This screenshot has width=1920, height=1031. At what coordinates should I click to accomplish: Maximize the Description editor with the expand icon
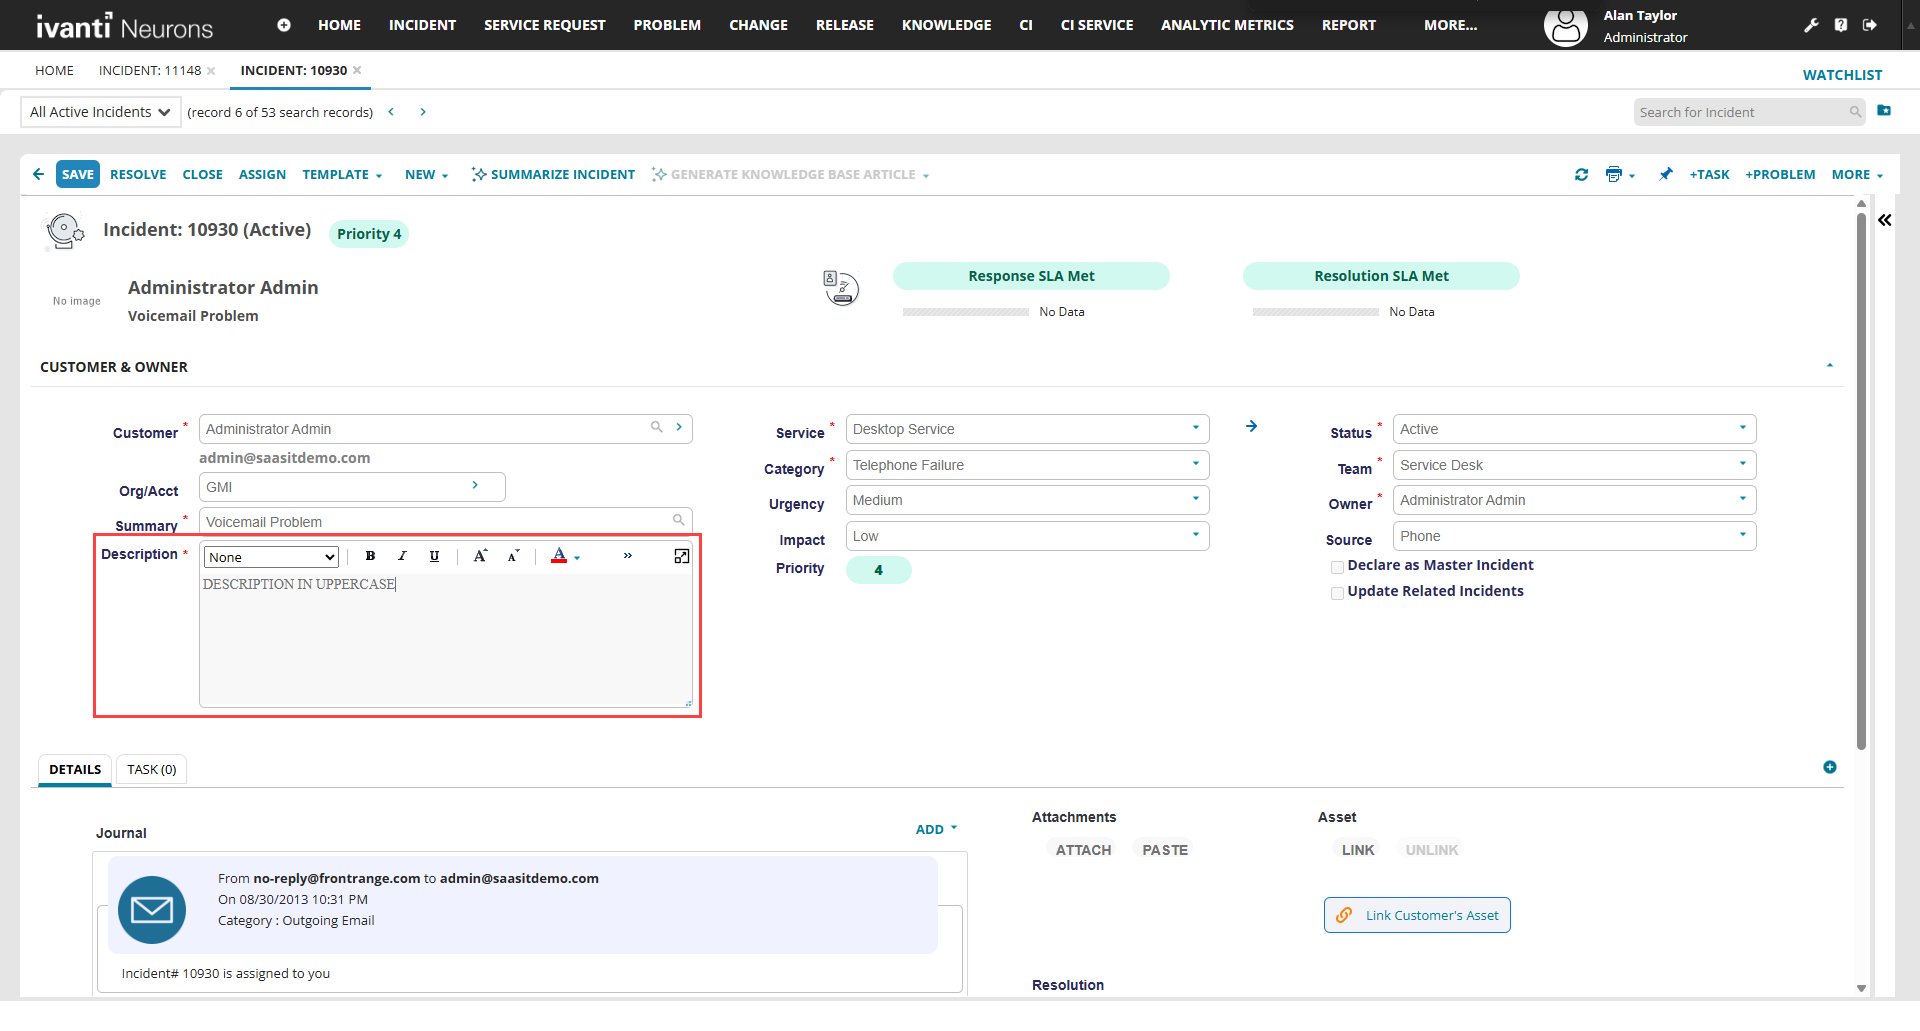click(682, 557)
